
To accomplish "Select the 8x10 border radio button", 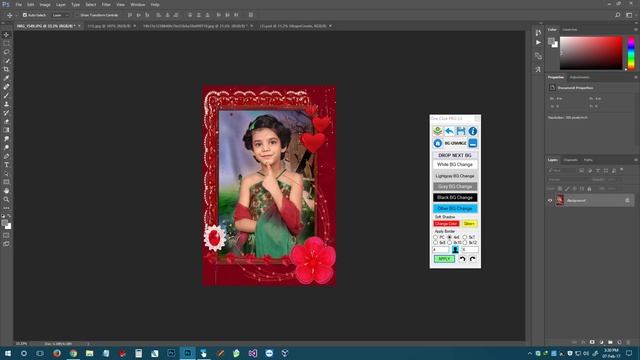I will pyautogui.click(x=450, y=242).
